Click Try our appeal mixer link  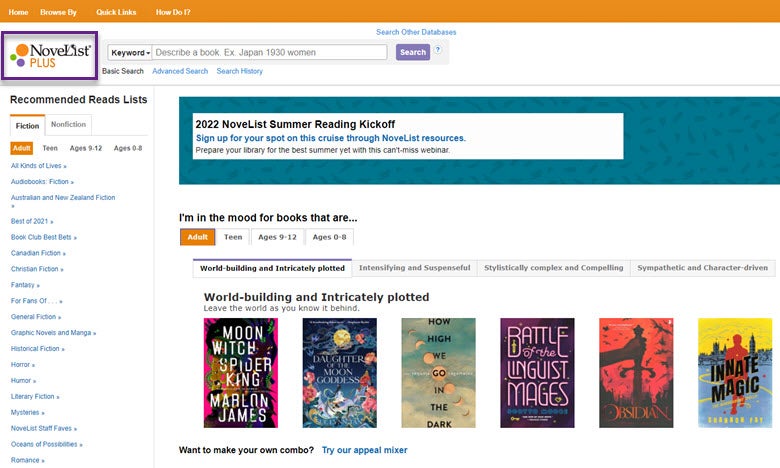pos(364,450)
